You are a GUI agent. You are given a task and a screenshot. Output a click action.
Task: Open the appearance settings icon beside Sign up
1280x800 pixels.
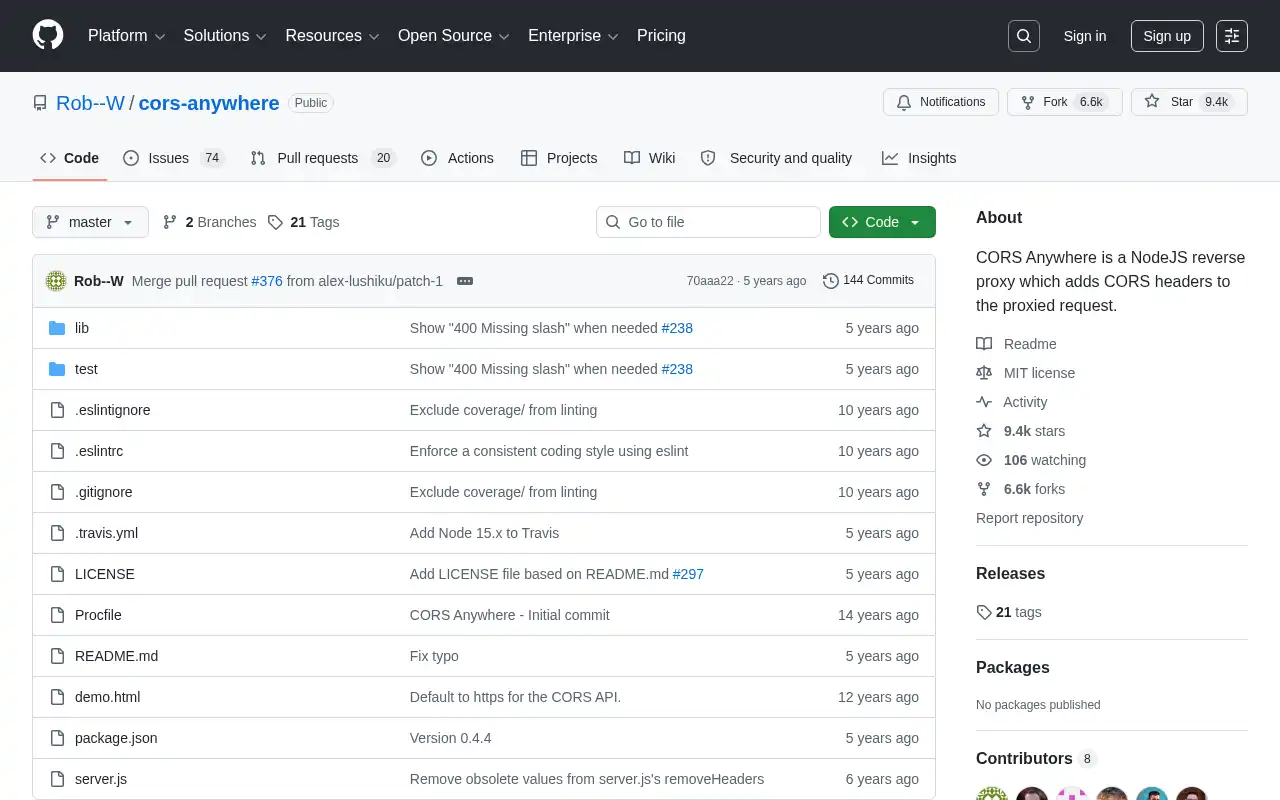(1232, 36)
